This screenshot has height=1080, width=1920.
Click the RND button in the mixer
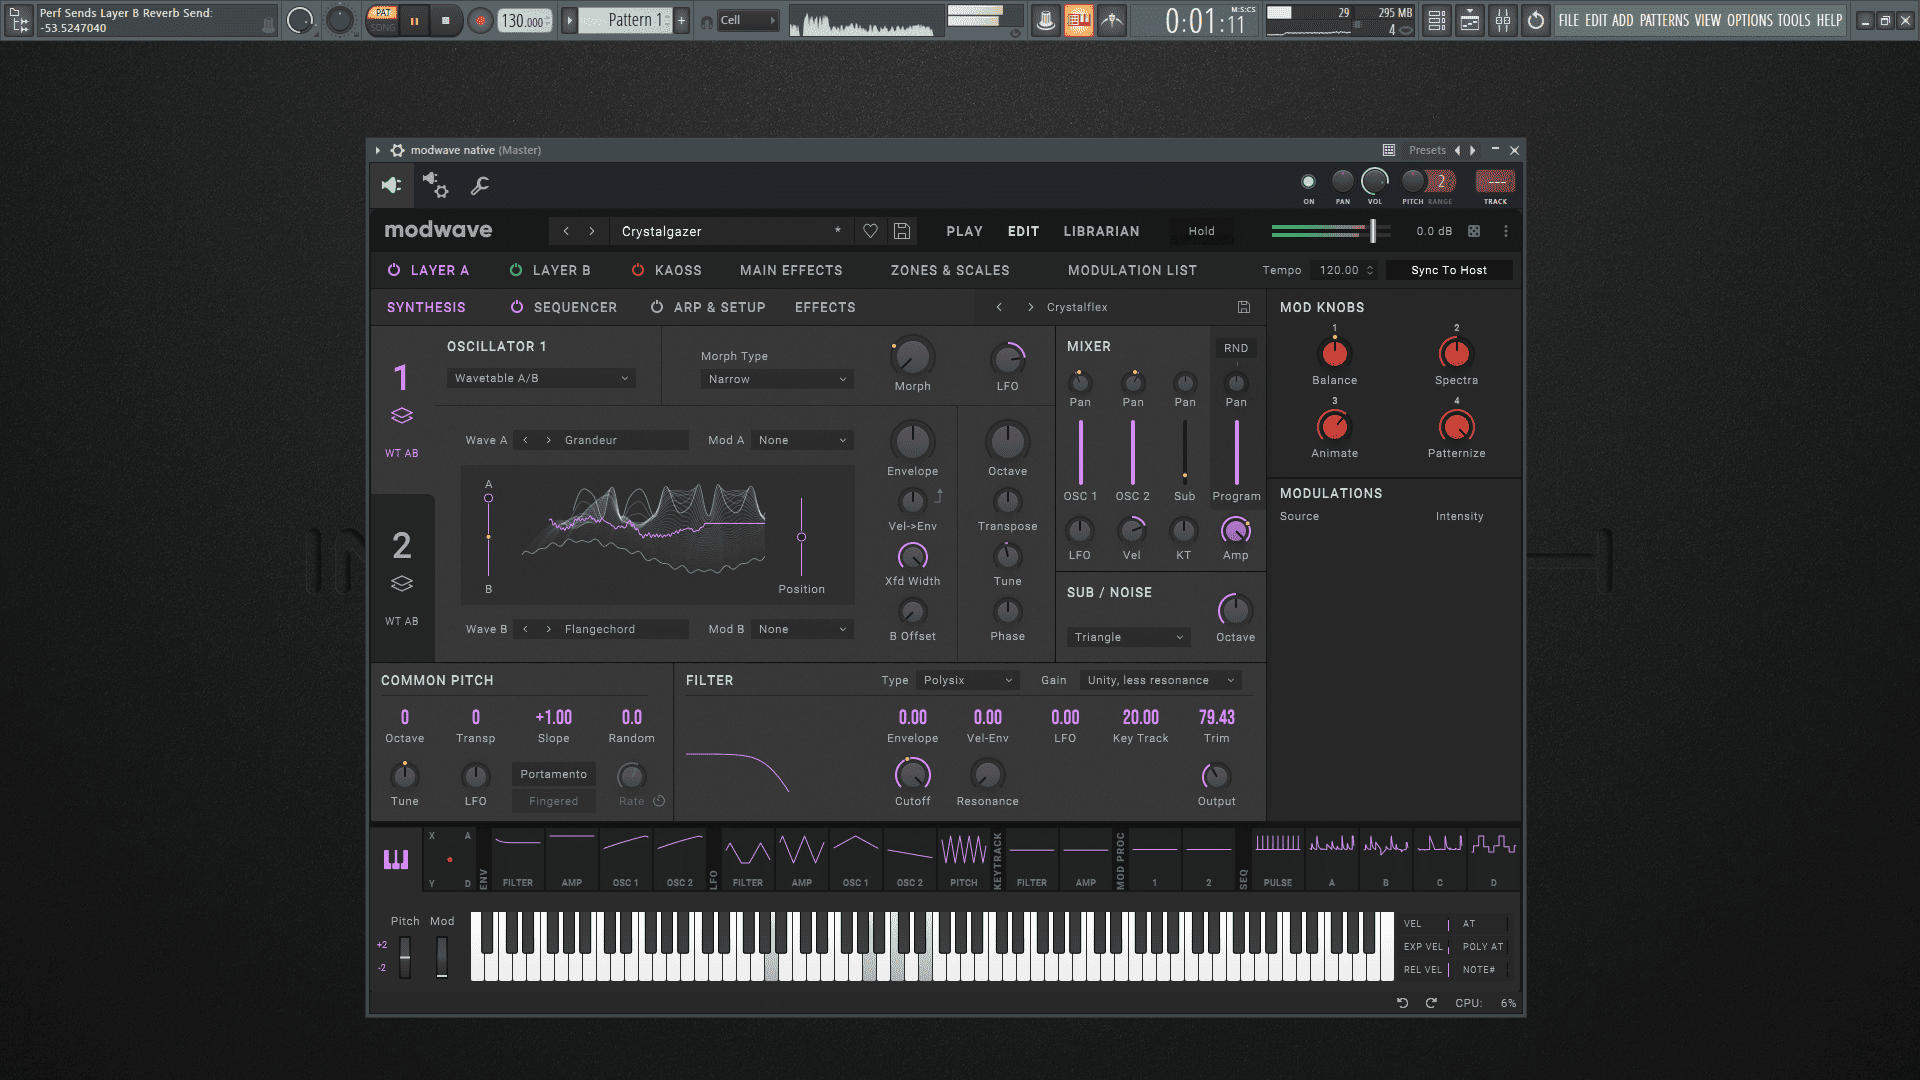pyautogui.click(x=1236, y=348)
